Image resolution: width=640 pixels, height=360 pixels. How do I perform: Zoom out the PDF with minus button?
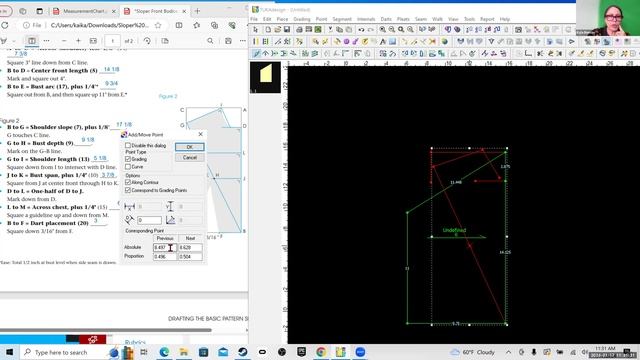pyautogui.click(x=64, y=41)
